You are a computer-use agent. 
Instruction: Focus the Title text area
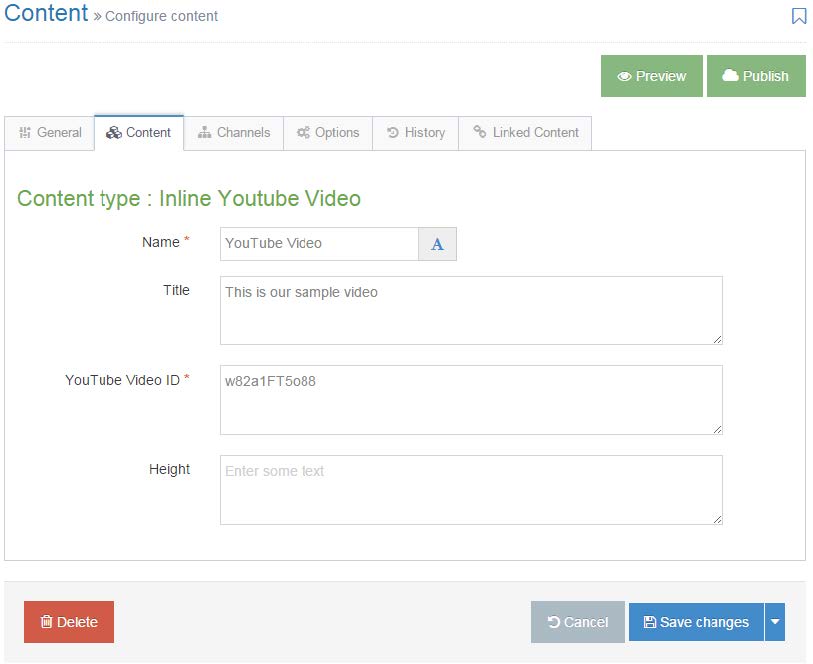pos(471,310)
